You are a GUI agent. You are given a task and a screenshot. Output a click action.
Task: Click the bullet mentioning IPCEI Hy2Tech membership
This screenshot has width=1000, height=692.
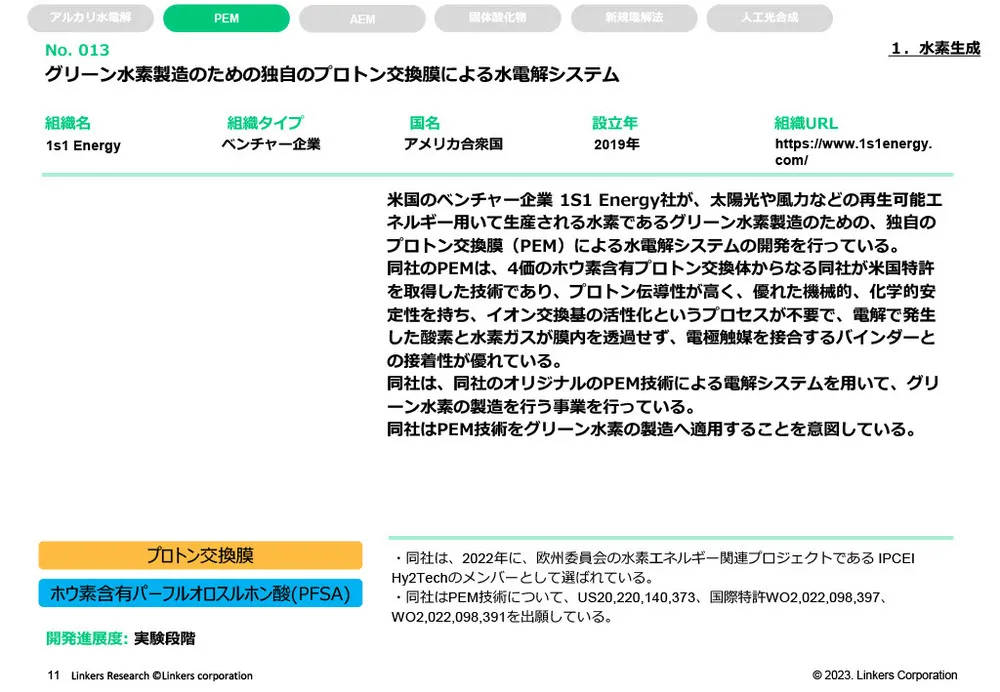point(653,568)
